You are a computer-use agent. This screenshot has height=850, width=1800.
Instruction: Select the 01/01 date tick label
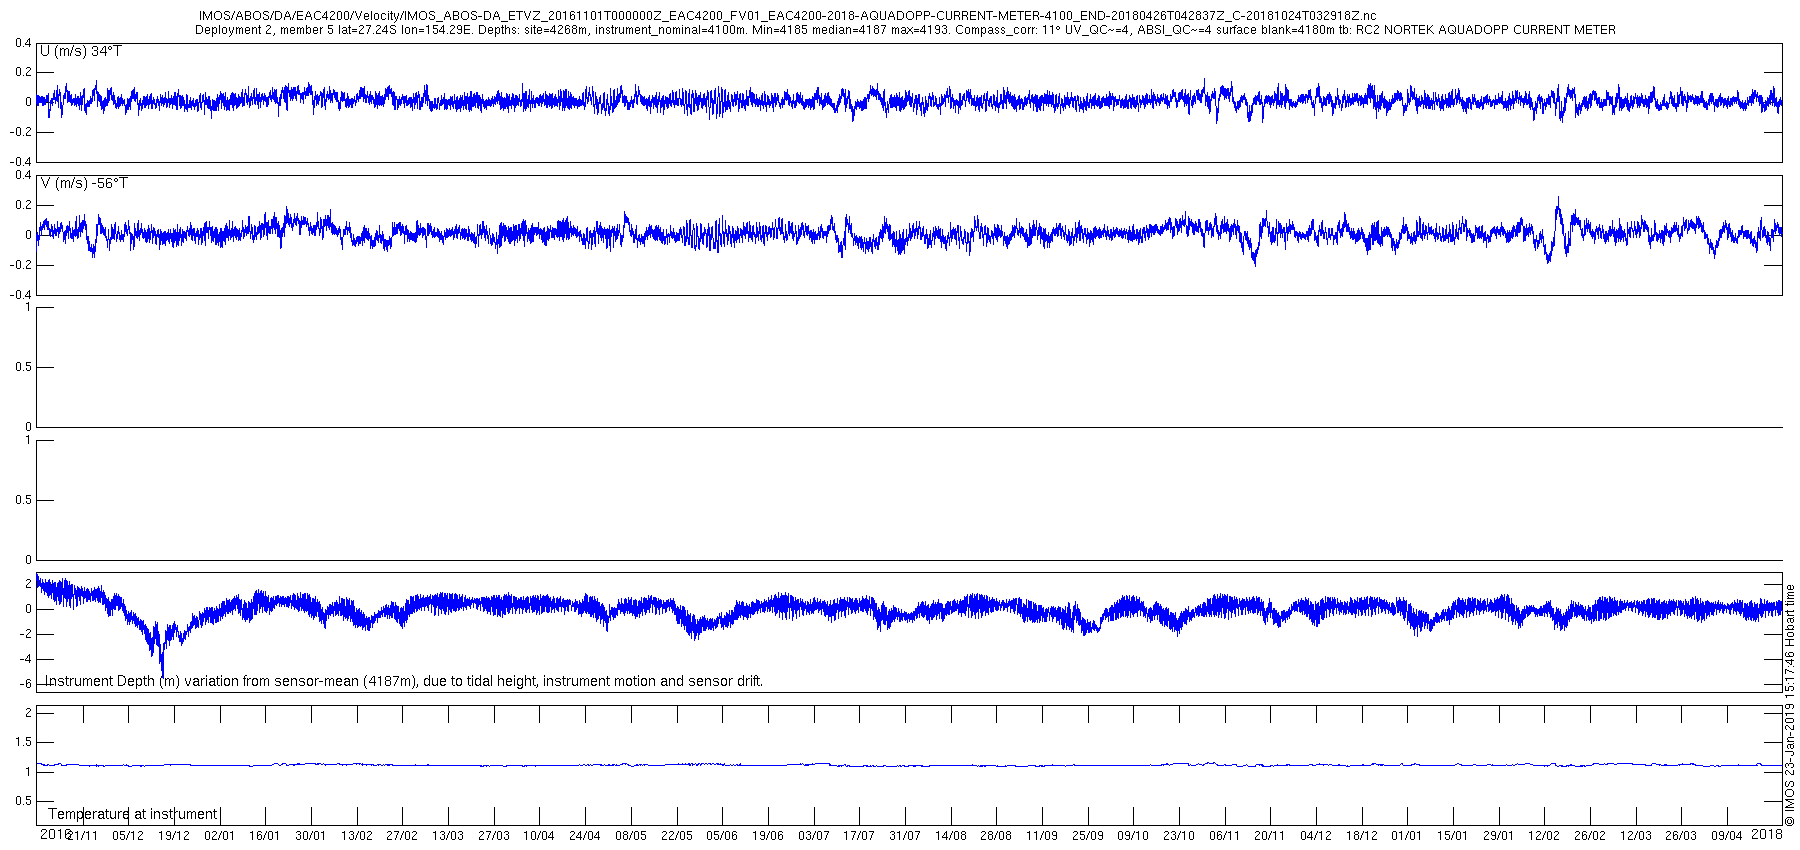[1407, 835]
